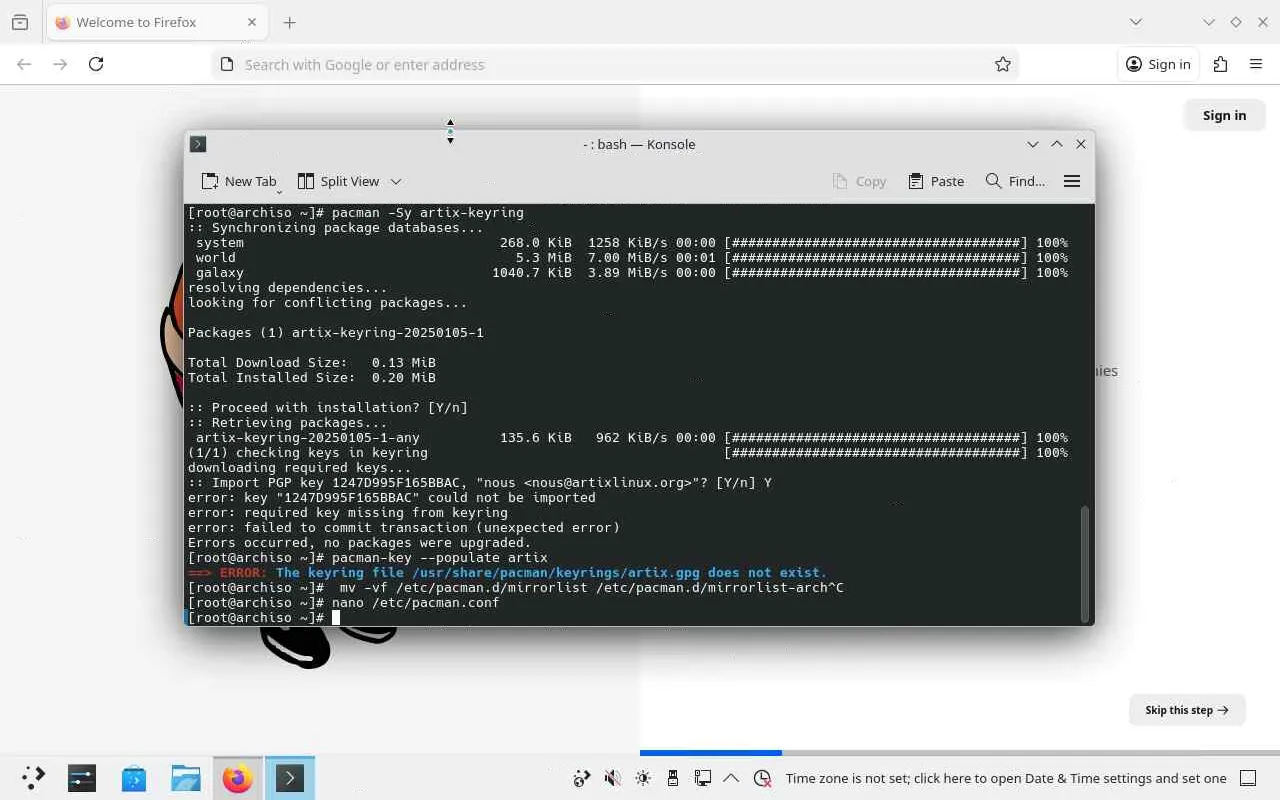Image resolution: width=1280 pixels, height=800 pixels.
Task: Click the 'nano /etc/pacman.conf' command text
Action: tap(416, 603)
